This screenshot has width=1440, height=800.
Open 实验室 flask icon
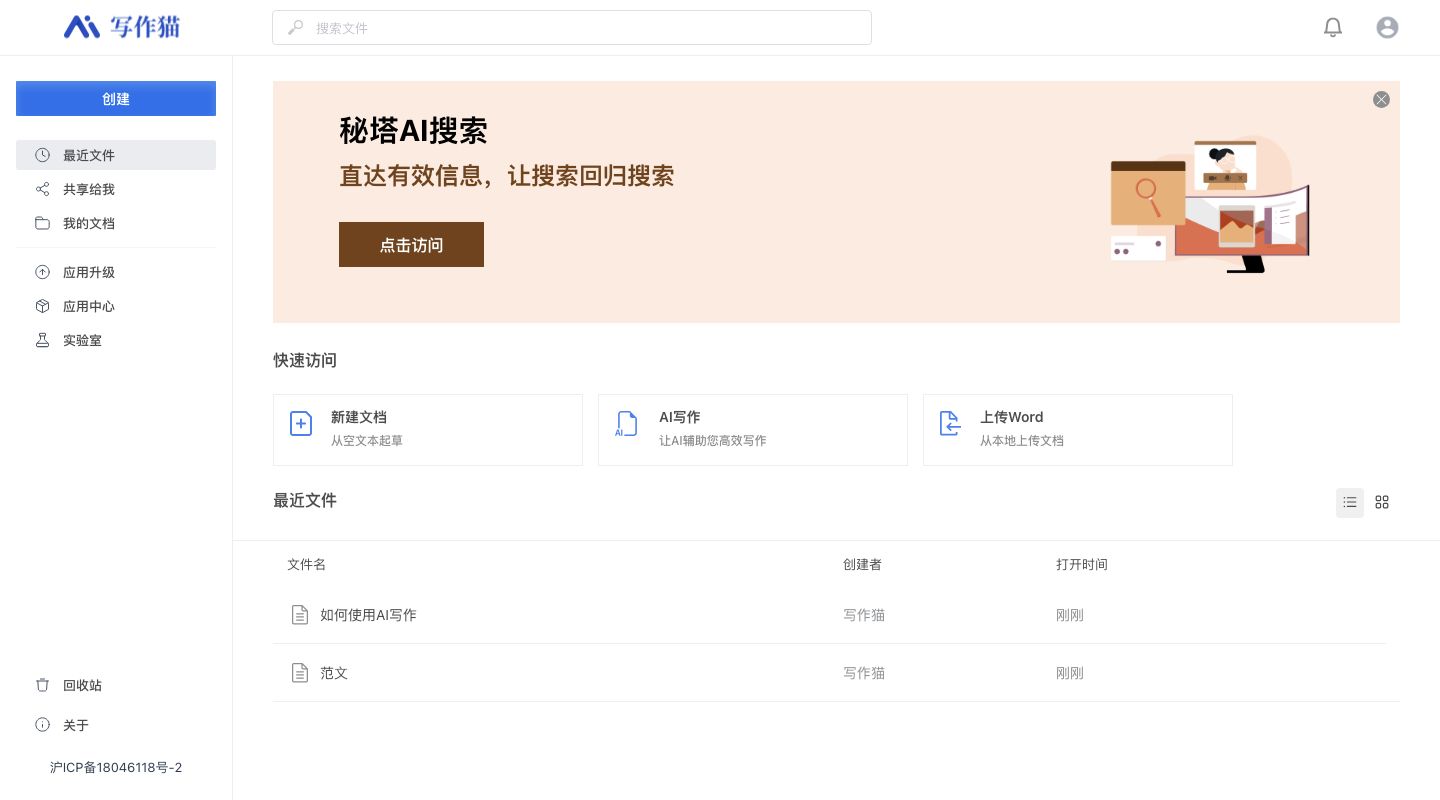43,340
